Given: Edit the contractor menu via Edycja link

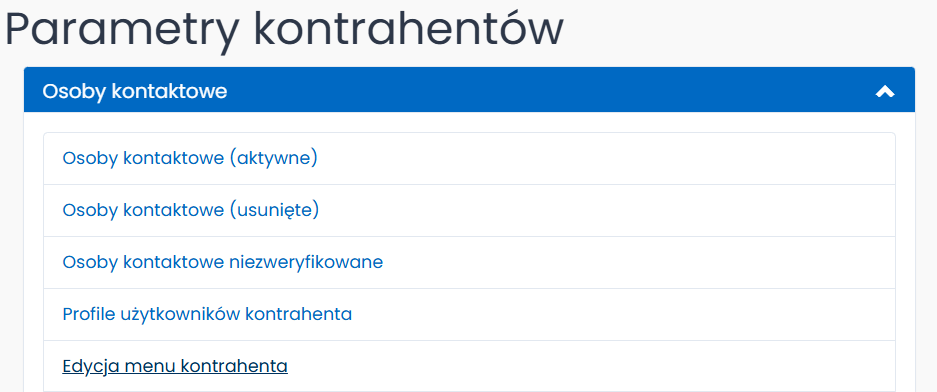Looking at the screenshot, I should click(175, 366).
